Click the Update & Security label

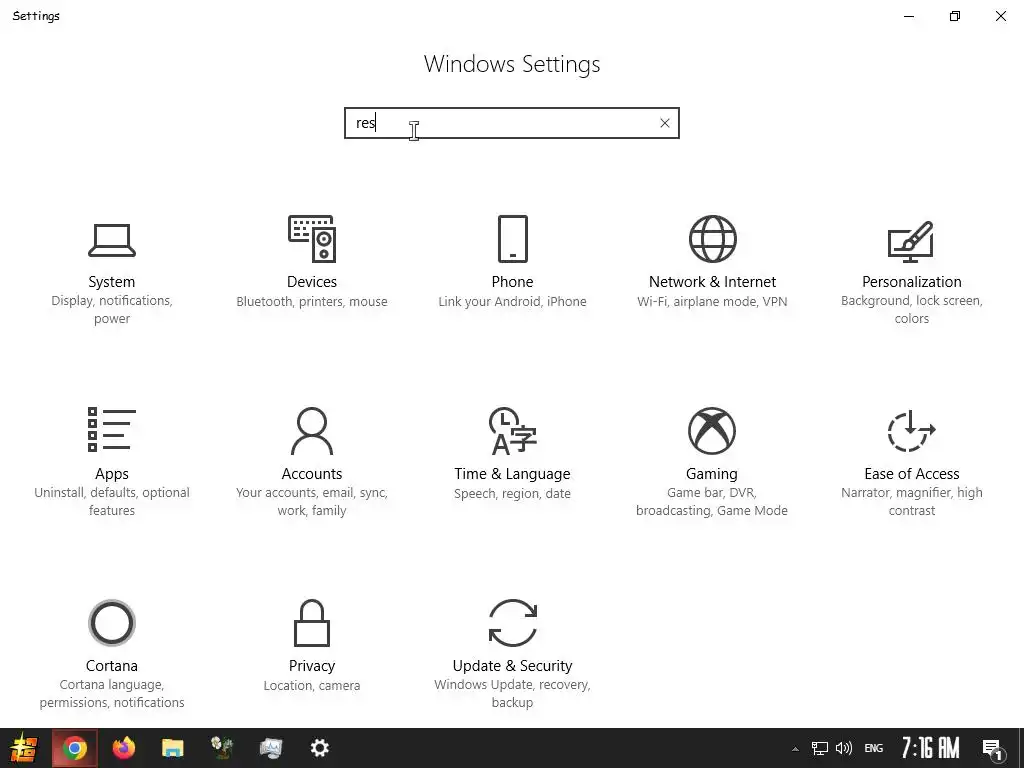[x=513, y=665]
